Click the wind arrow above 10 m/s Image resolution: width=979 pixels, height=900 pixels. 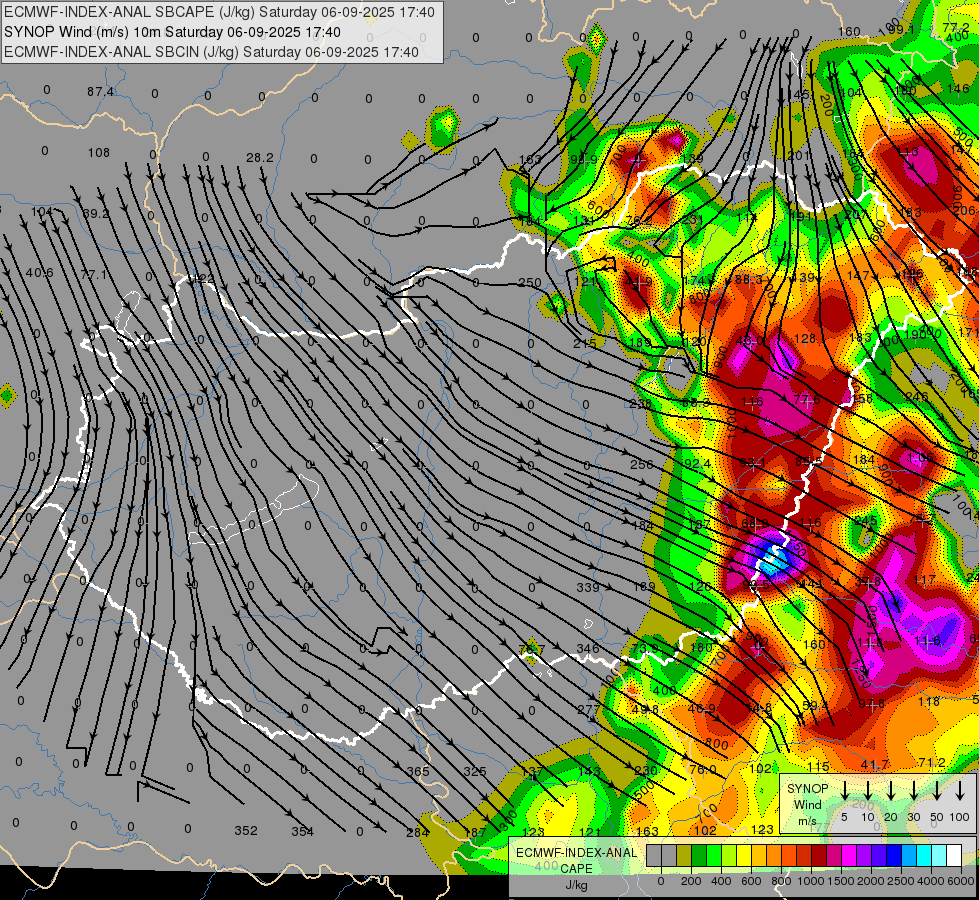pyautogui.click(x=867, y=790)
